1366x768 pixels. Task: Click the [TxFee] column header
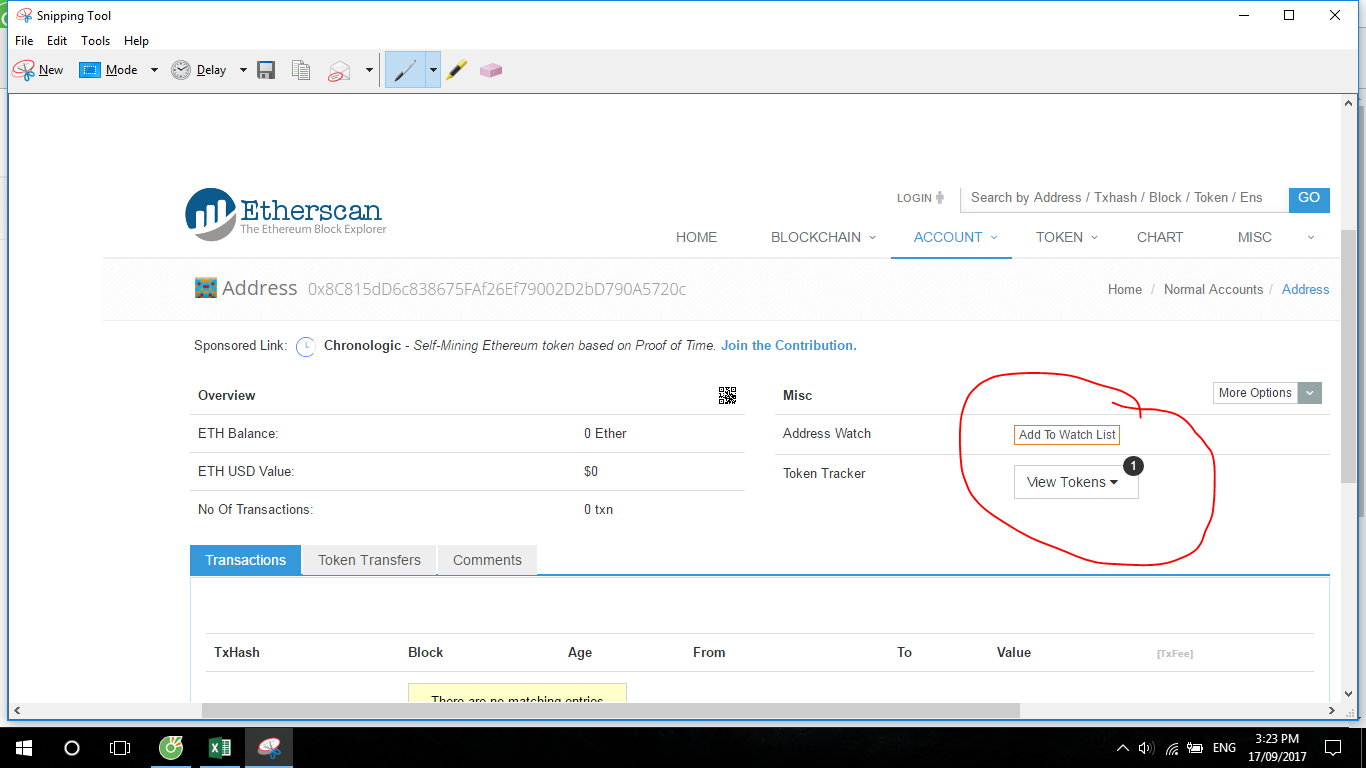[x=1175, y=654]
